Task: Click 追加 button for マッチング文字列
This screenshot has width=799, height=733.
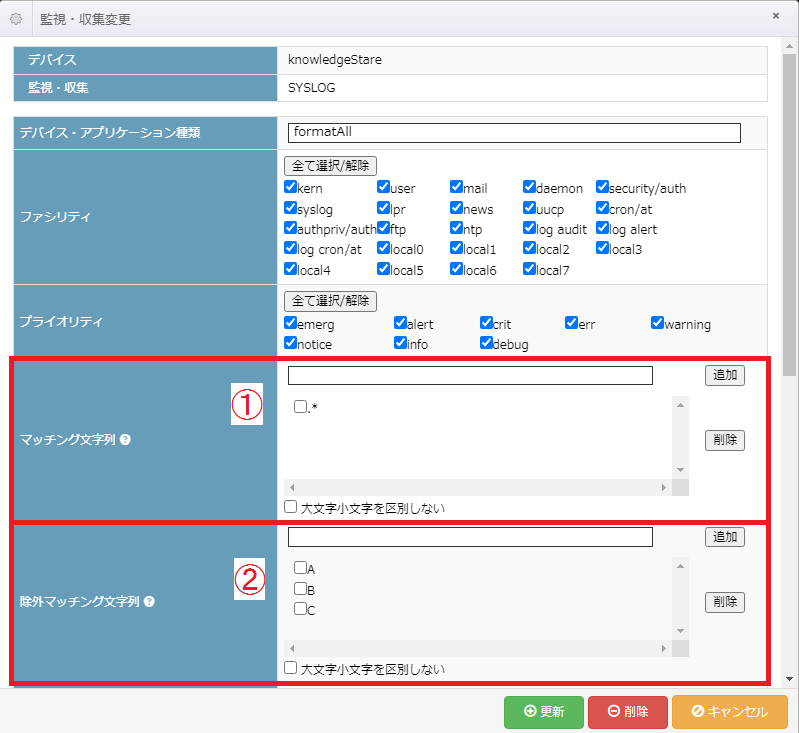Action: pos(725,375)
